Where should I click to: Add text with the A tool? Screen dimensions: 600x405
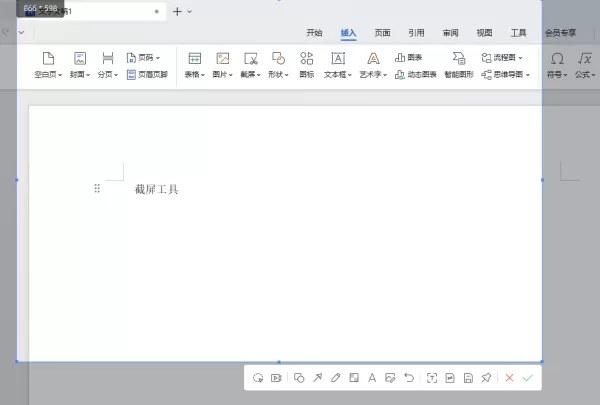pyautogui.click(x=372, y=378)
